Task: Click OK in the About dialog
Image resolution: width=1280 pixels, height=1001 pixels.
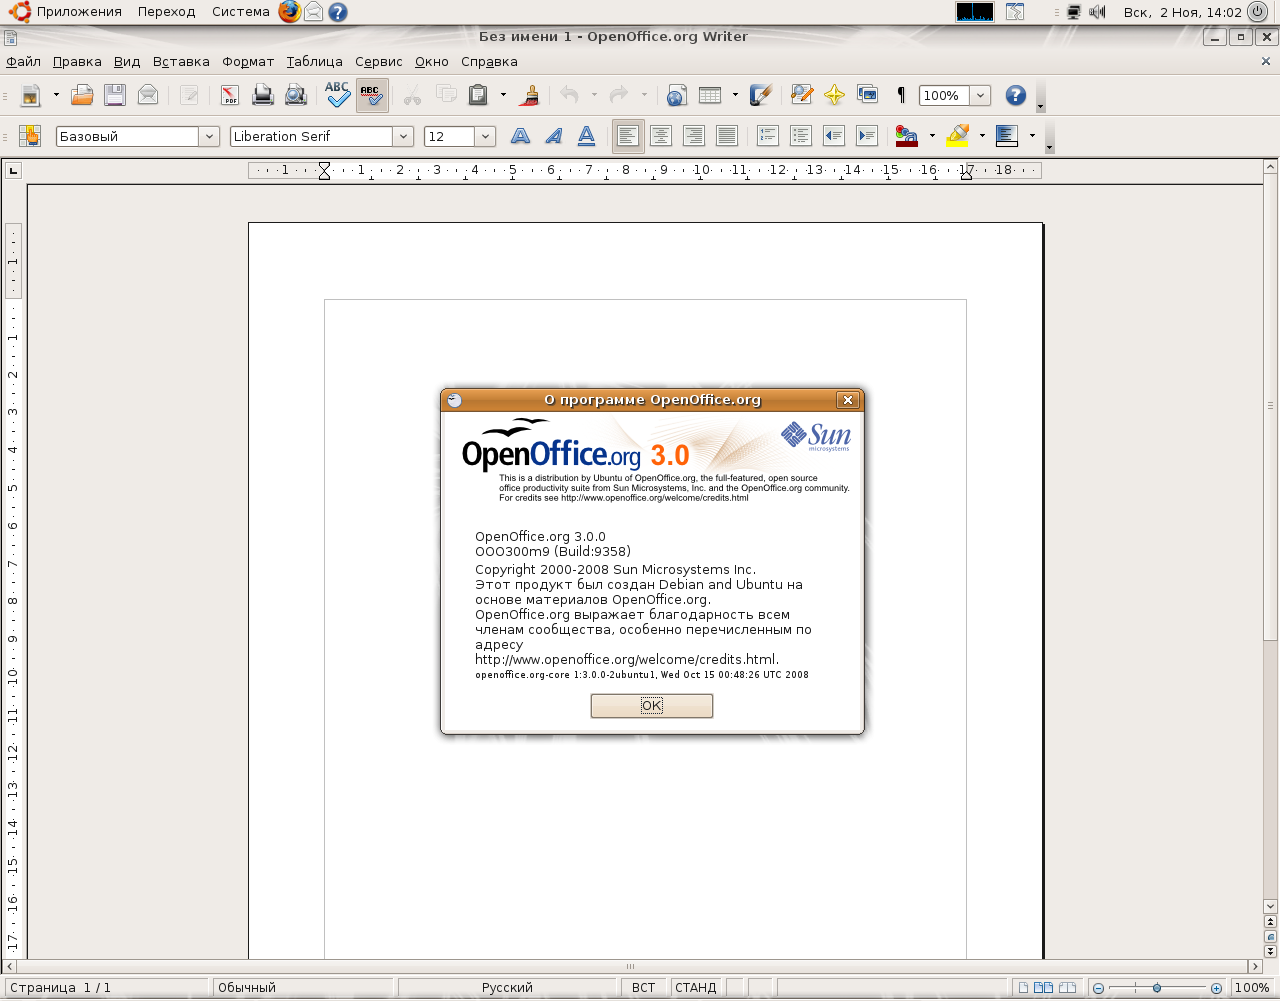Action: pos(652,706)
